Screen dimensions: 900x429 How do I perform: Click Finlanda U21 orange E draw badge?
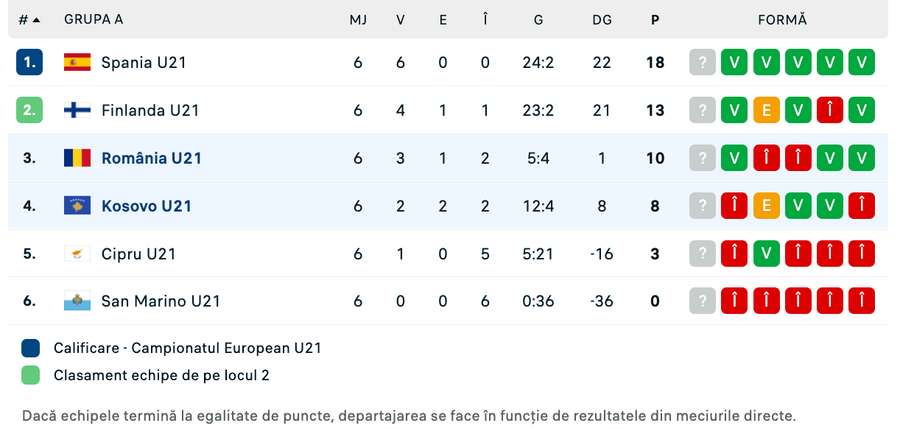[x=766, y=110]
